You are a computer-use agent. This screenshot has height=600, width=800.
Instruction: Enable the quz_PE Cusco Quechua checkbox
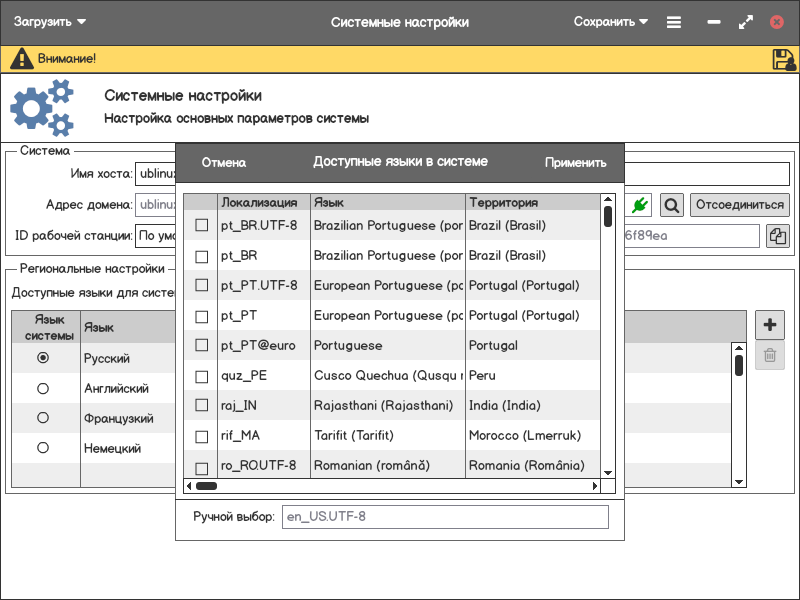pos(202,376)
